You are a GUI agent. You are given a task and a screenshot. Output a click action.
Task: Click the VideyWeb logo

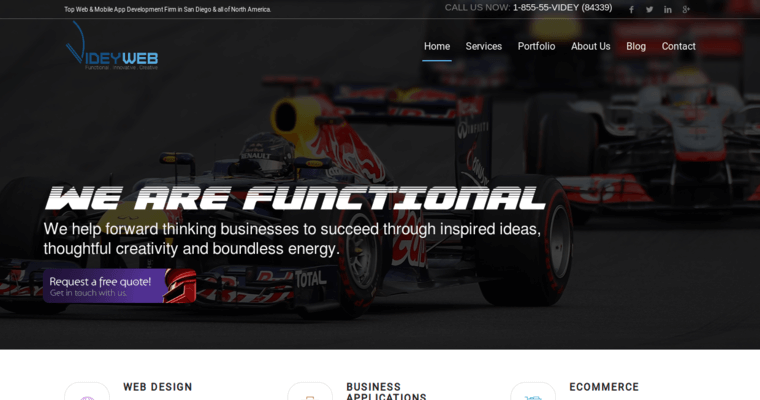click(112, 46)
